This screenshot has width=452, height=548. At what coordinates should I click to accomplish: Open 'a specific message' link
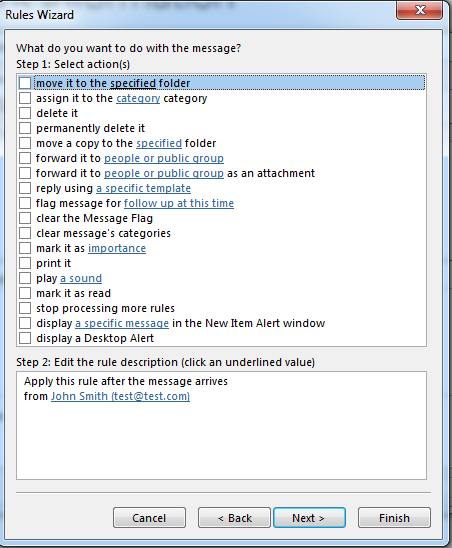122,323
